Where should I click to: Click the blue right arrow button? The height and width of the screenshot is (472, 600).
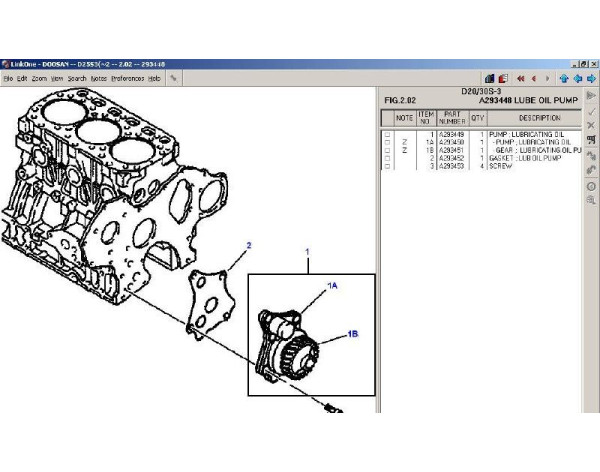(590, 78)
